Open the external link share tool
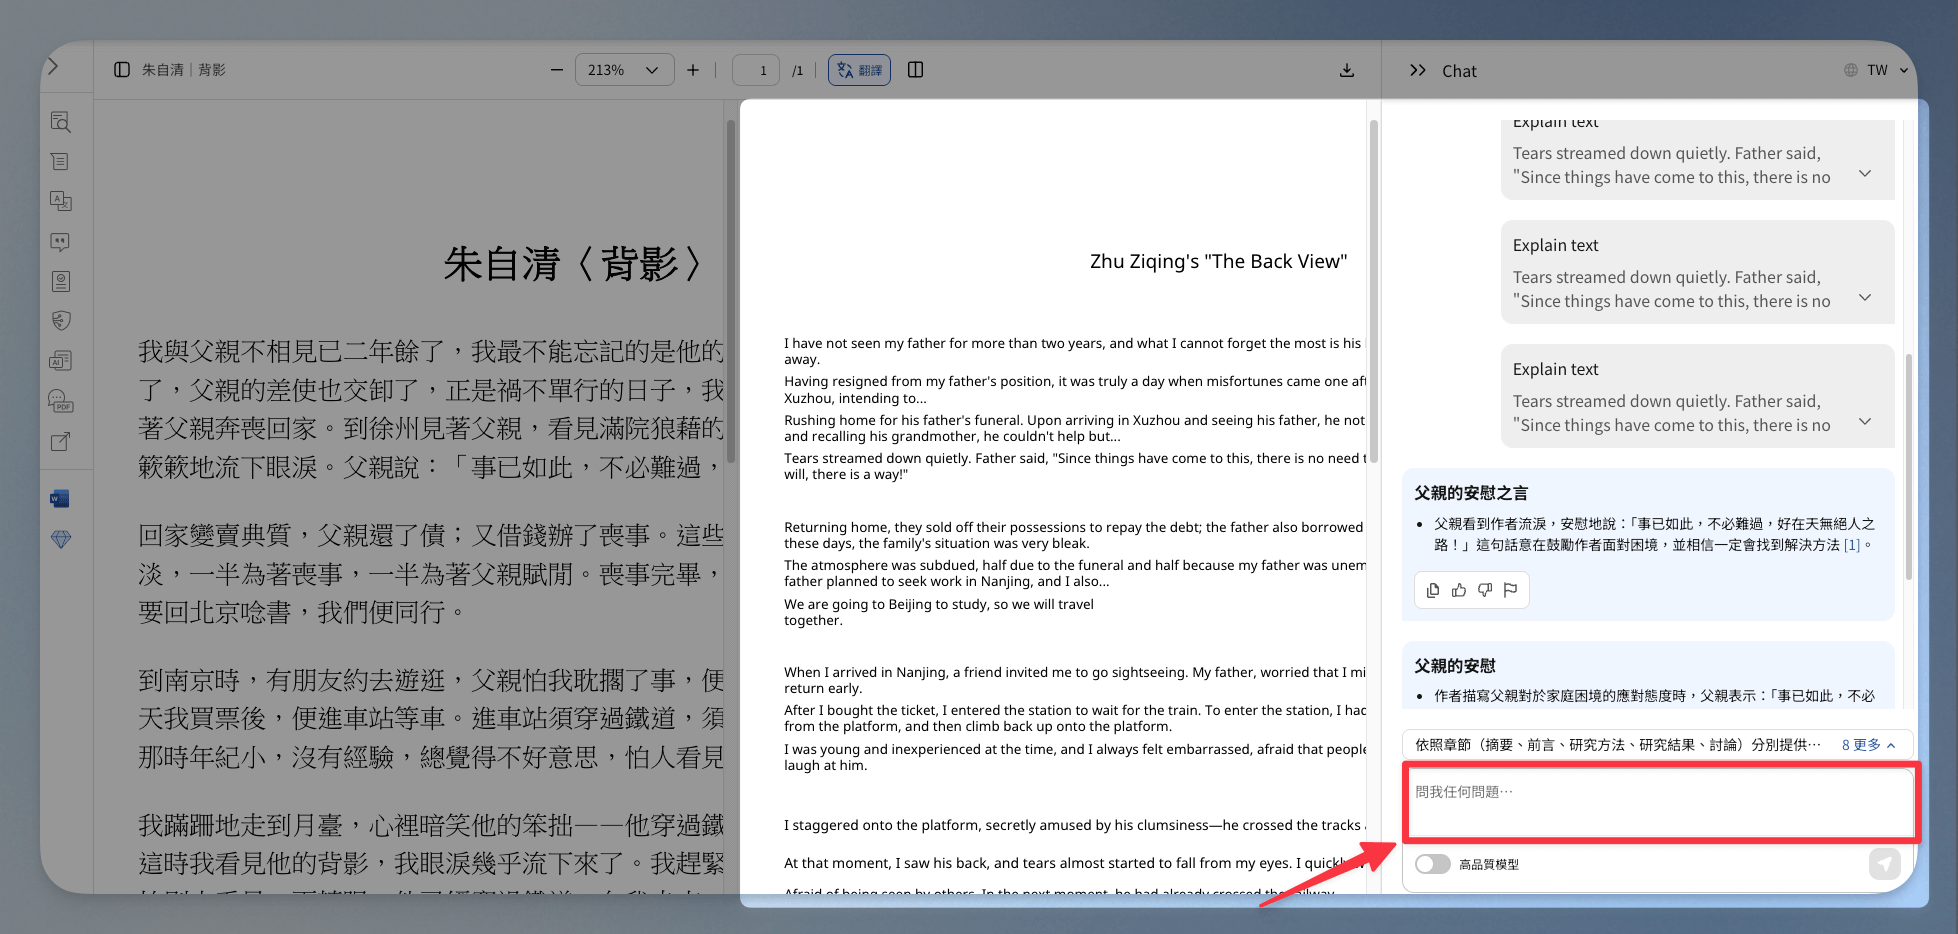The height and width of the screenshot is (934, 1958). click(61, 441)
